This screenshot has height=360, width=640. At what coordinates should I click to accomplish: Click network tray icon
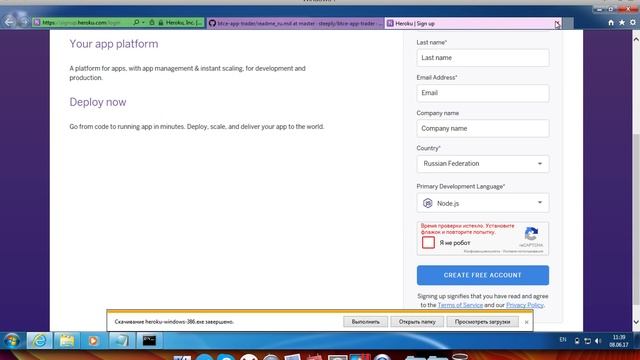click(588, 341)
